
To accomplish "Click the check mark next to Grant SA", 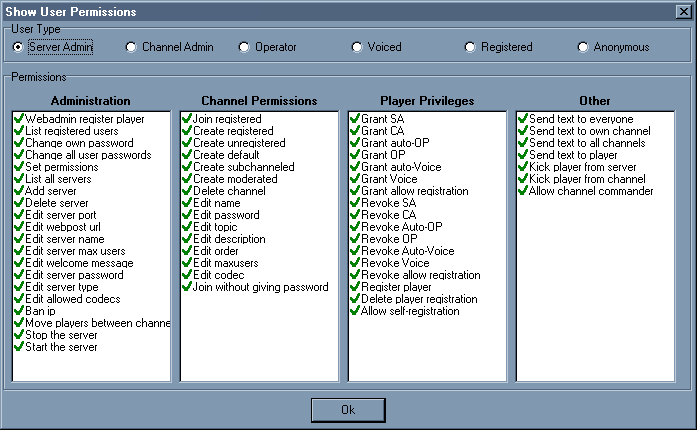I will pos(355,119).
